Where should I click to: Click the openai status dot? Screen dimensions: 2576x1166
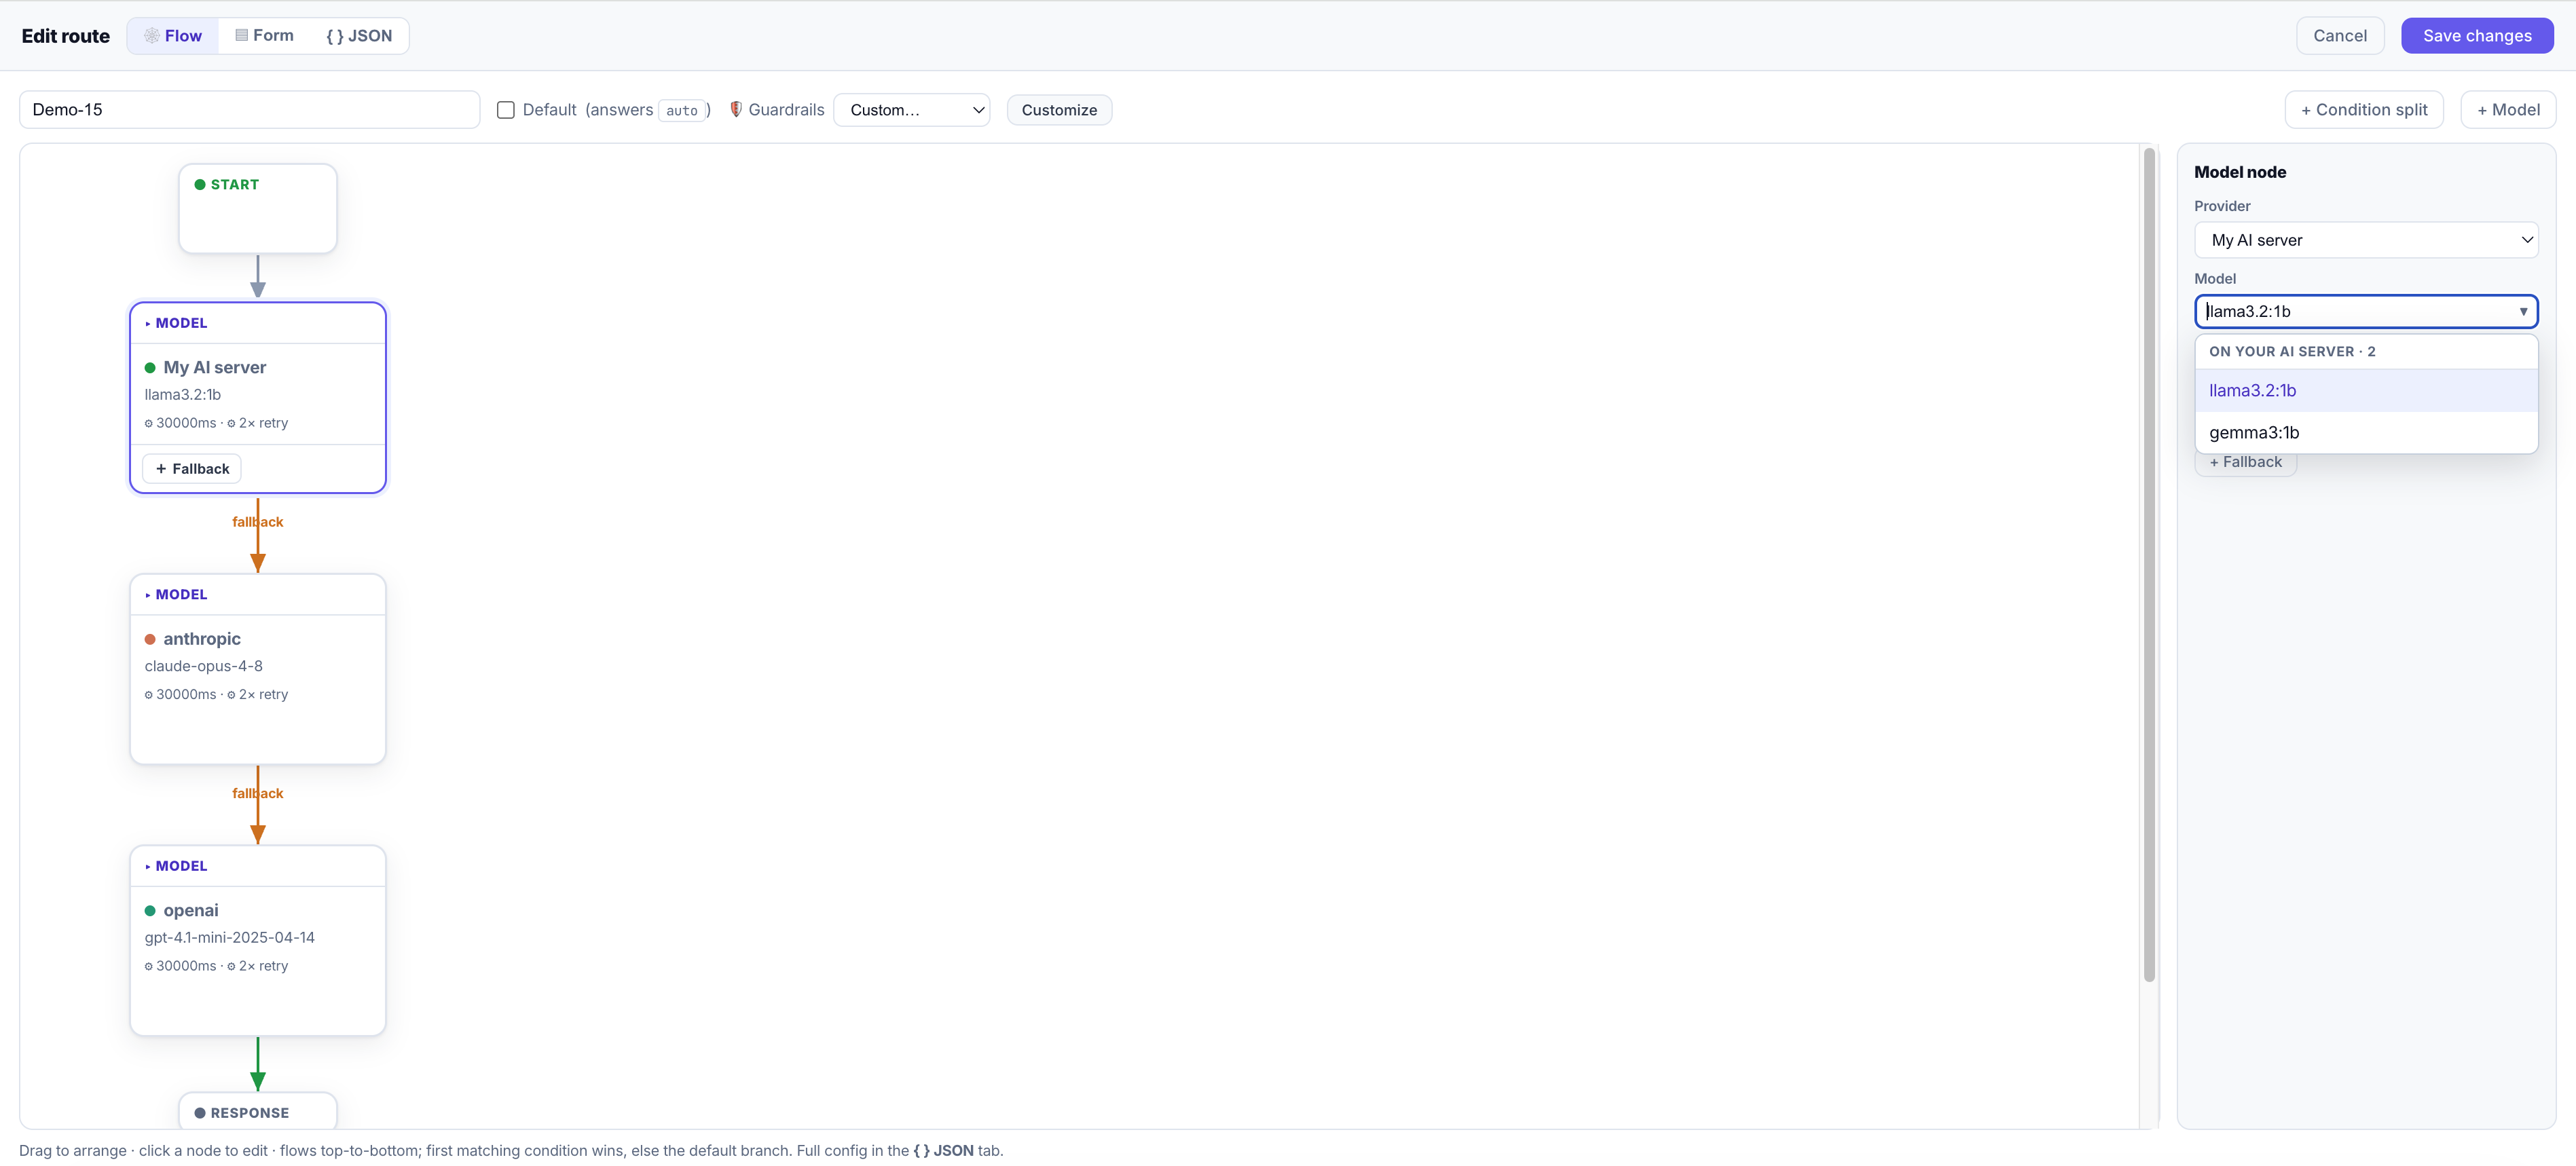[x=150, y=911]
